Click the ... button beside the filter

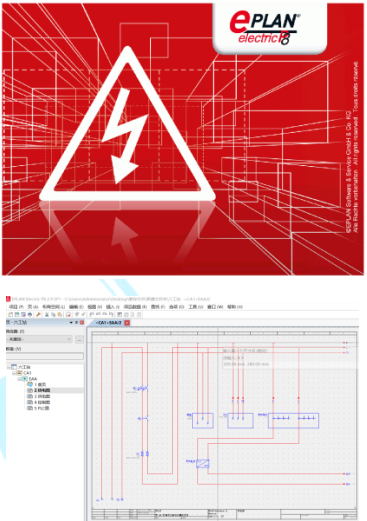click(x=79, y=340)
